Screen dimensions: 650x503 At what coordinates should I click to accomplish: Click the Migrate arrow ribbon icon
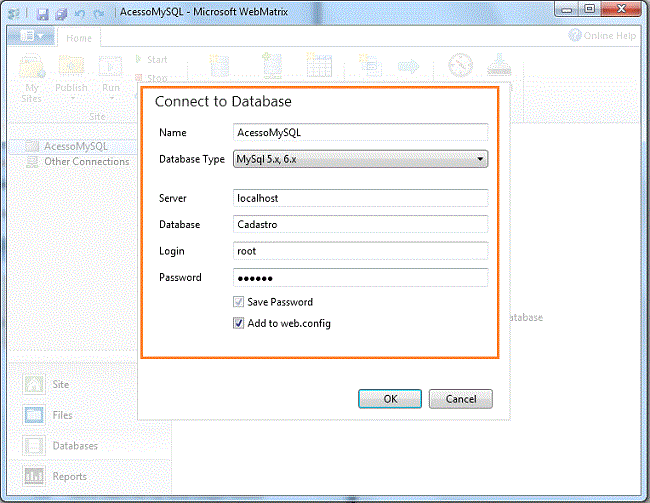(408, 66)
